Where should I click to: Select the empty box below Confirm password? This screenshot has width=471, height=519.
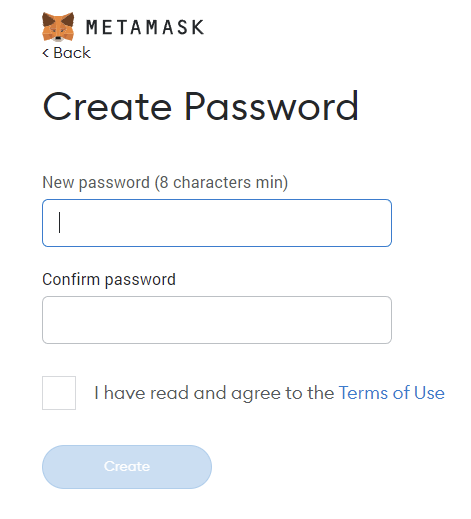[217, 320]
